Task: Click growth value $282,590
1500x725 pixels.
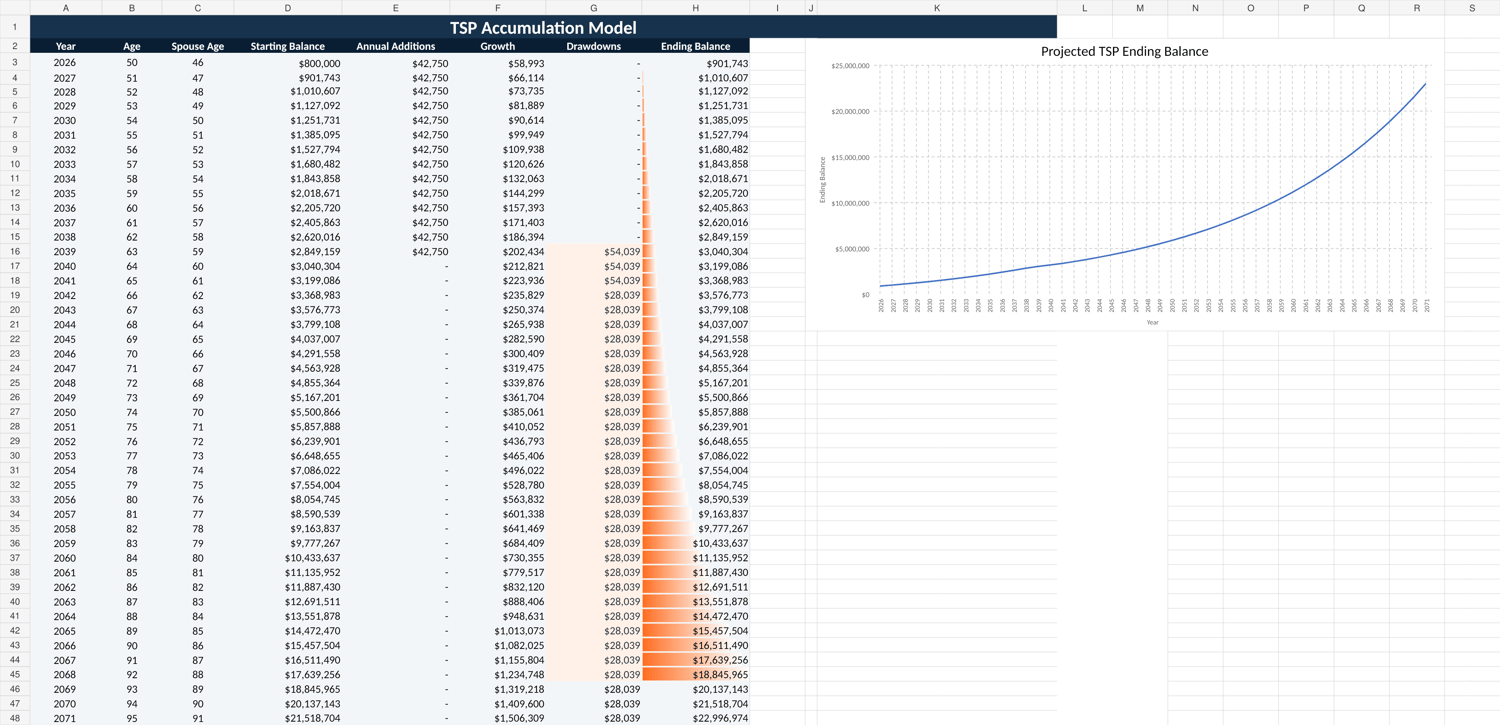Action: click(498, 339)
